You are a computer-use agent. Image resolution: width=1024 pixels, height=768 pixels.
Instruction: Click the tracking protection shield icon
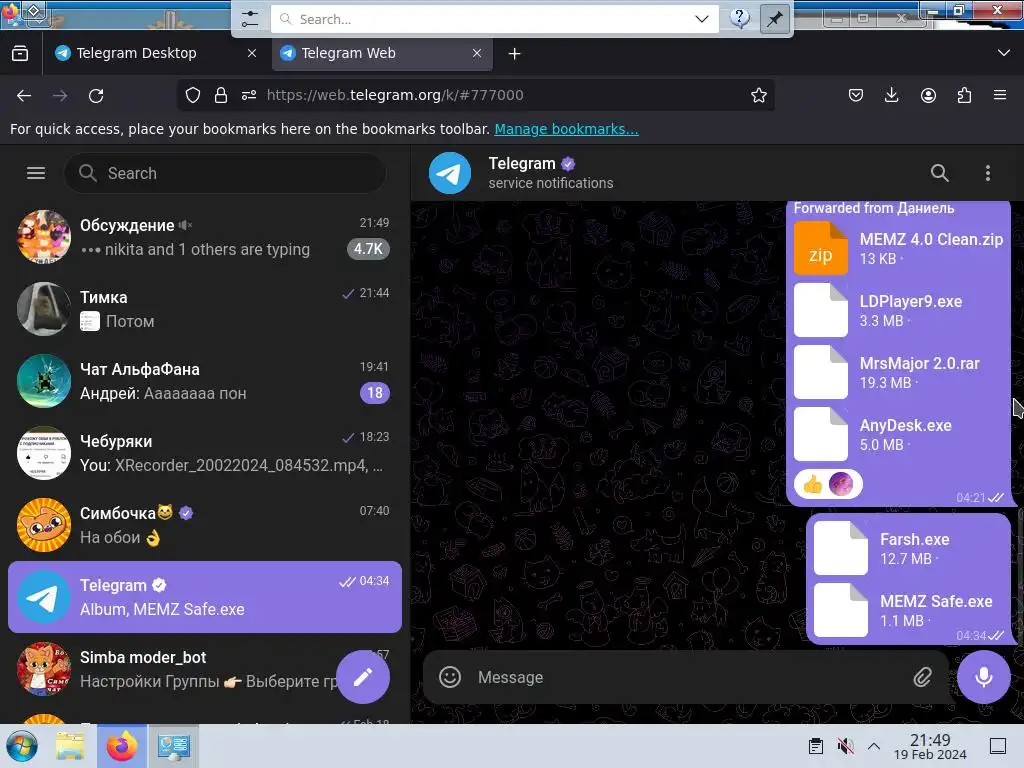pyautogui.click(x=193, y=95)
